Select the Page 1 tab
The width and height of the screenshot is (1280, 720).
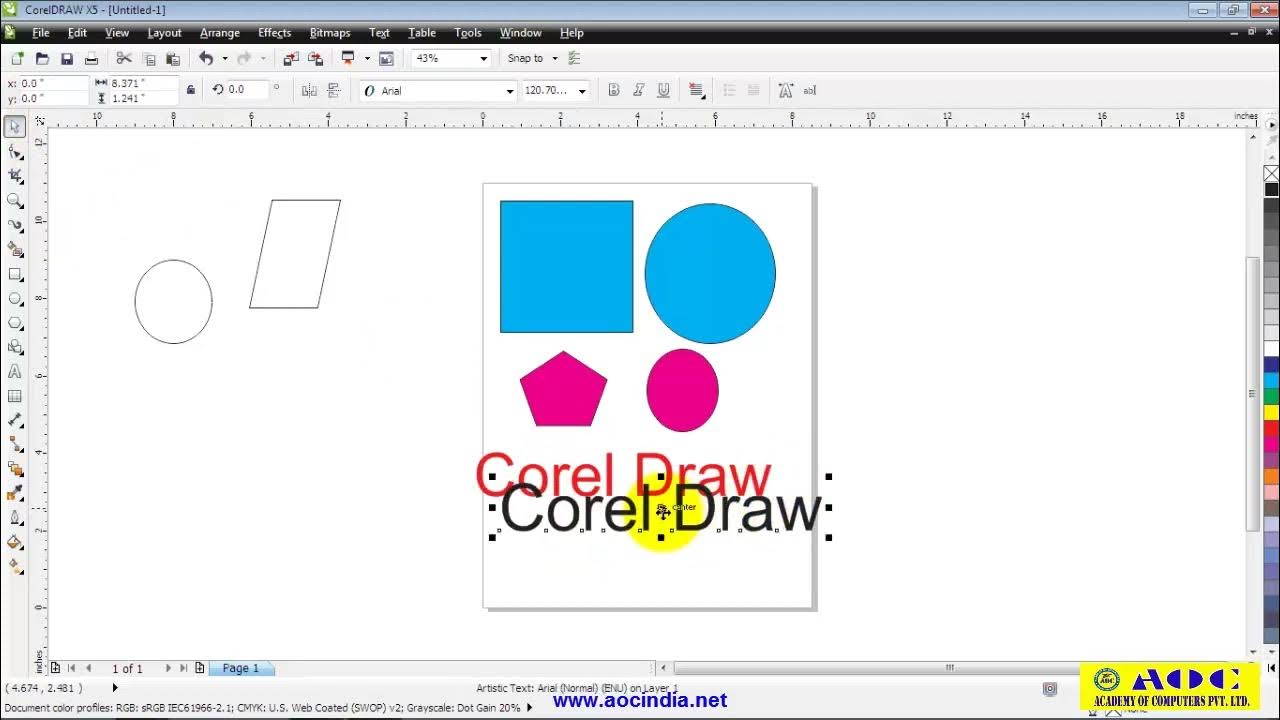pyautogui.click(x=241, y=668)
